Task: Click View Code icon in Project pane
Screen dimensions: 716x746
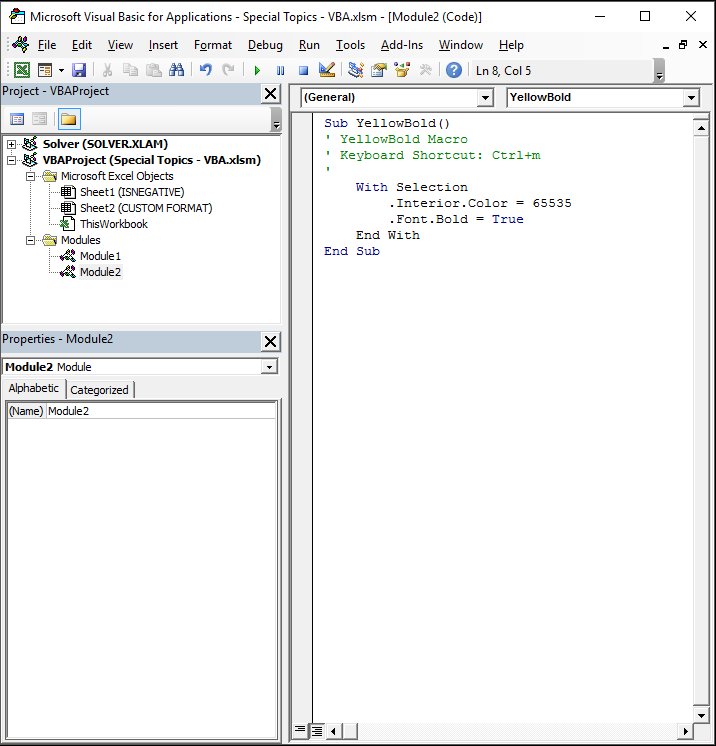Action: (17, 119)
